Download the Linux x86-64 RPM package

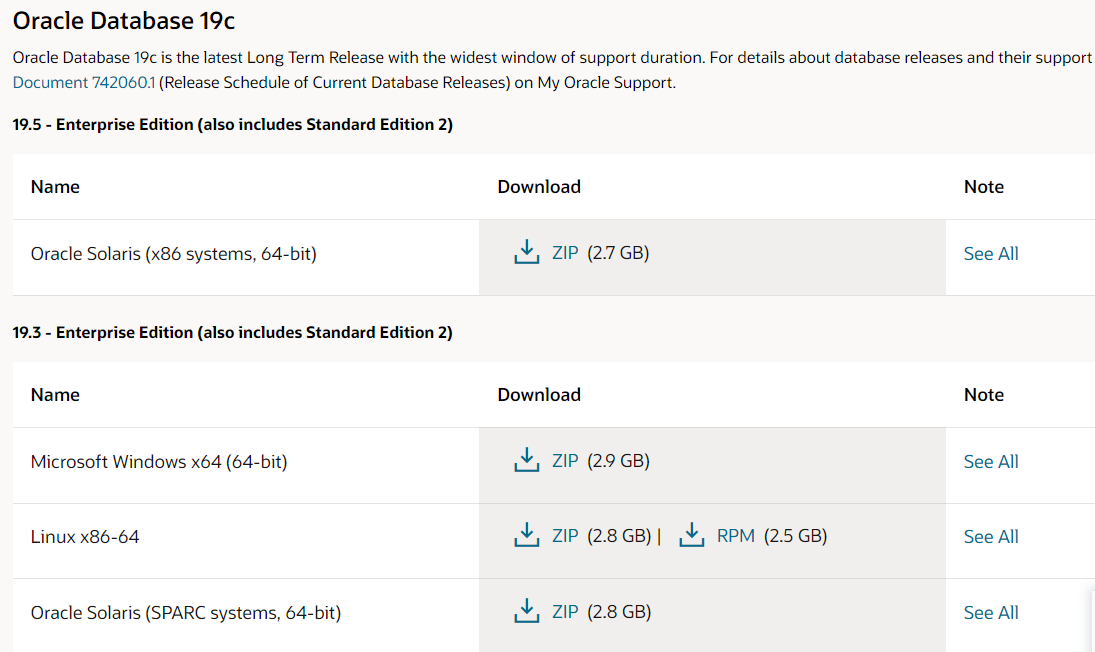pos(735,535)
